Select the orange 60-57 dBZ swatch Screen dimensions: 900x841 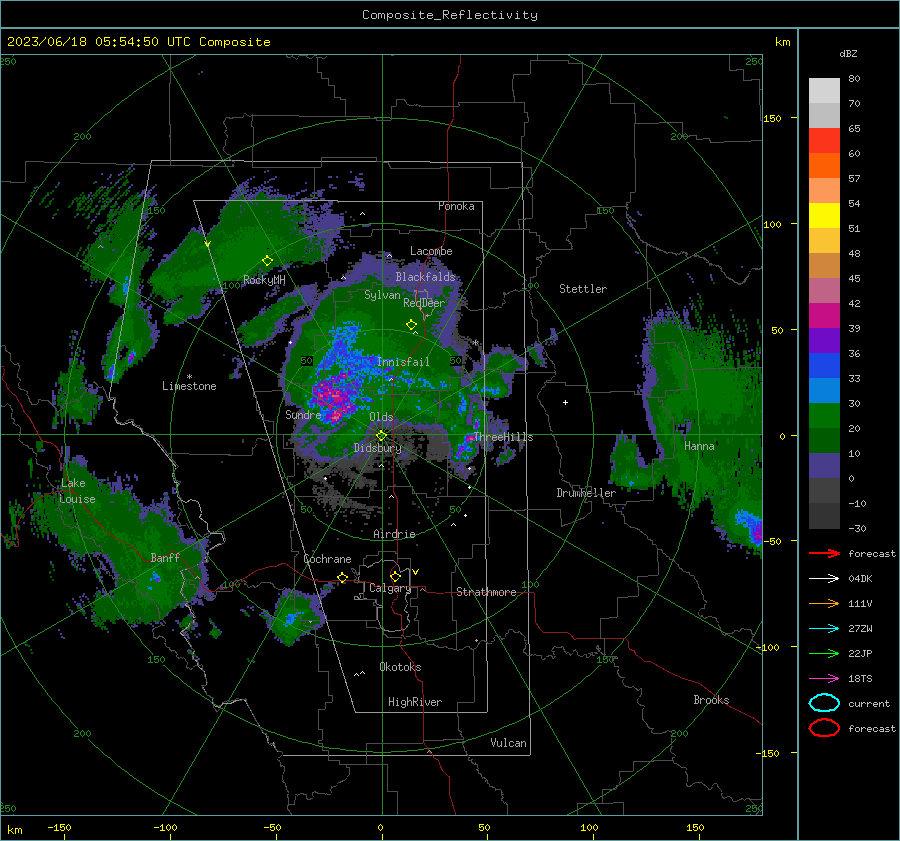tap(824, 166)
